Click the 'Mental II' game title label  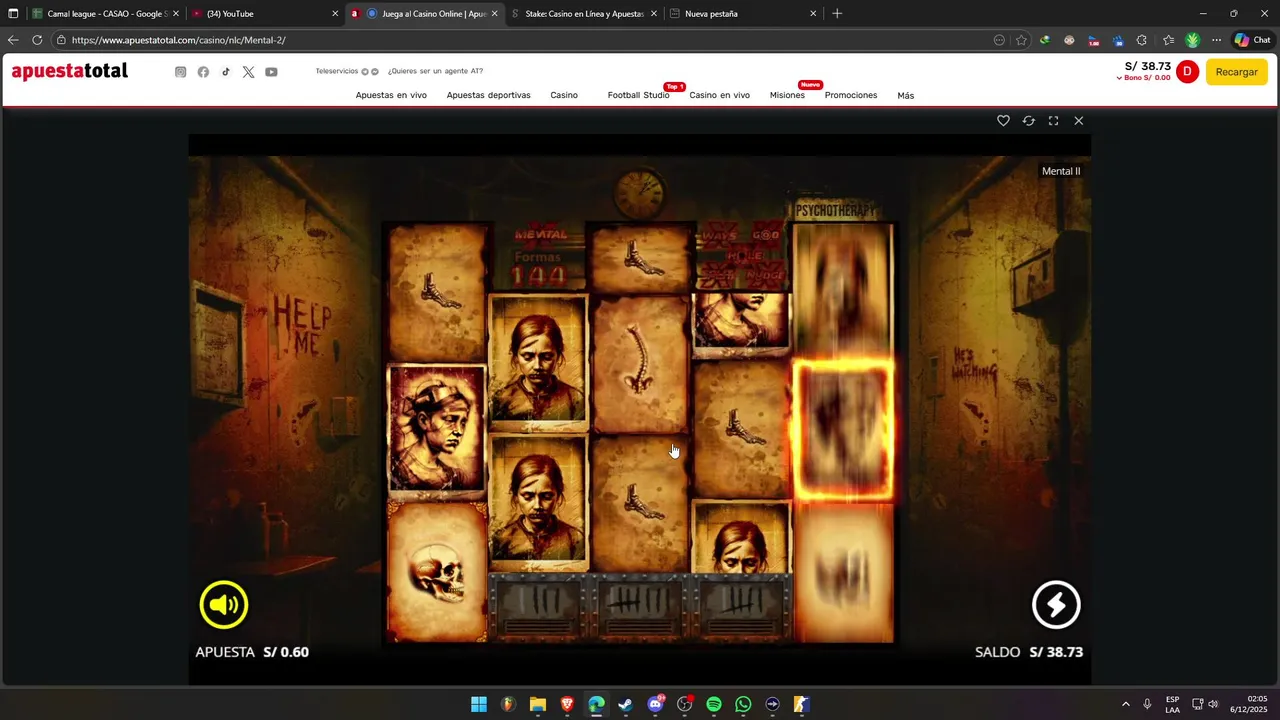pyautogui.click(x=1061, y=171)
